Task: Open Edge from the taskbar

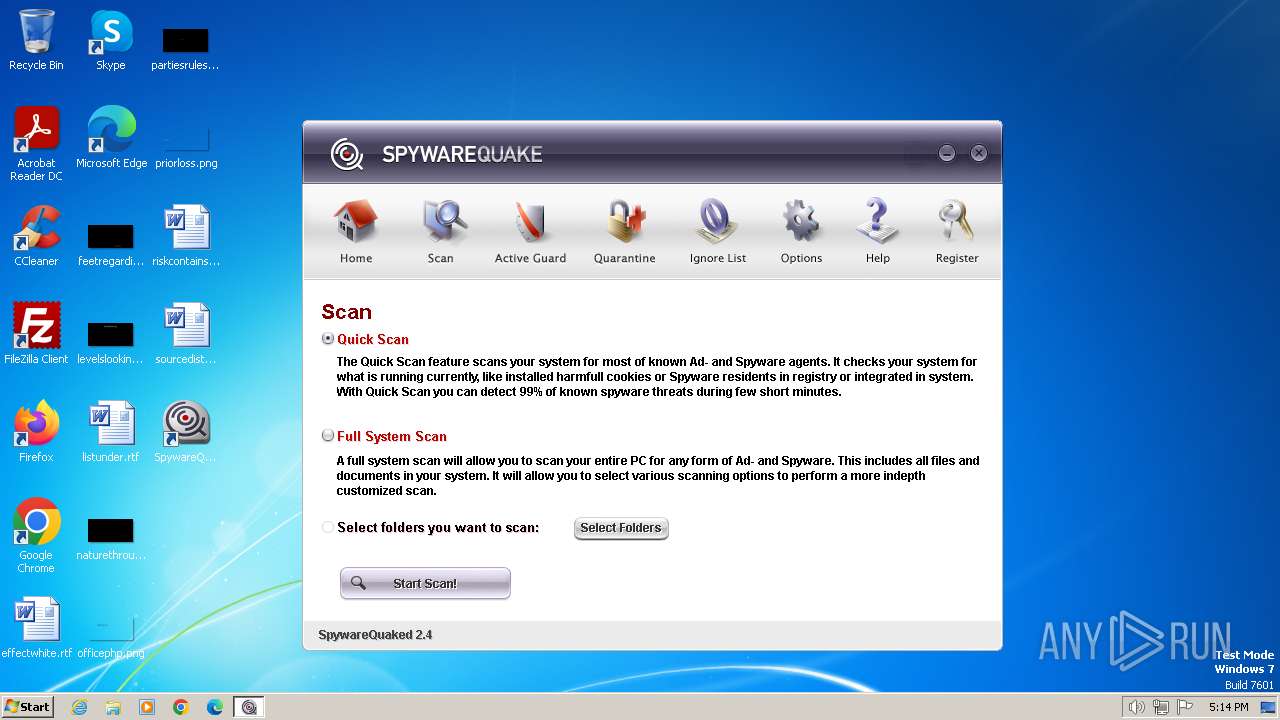Action: coord(215,707)
